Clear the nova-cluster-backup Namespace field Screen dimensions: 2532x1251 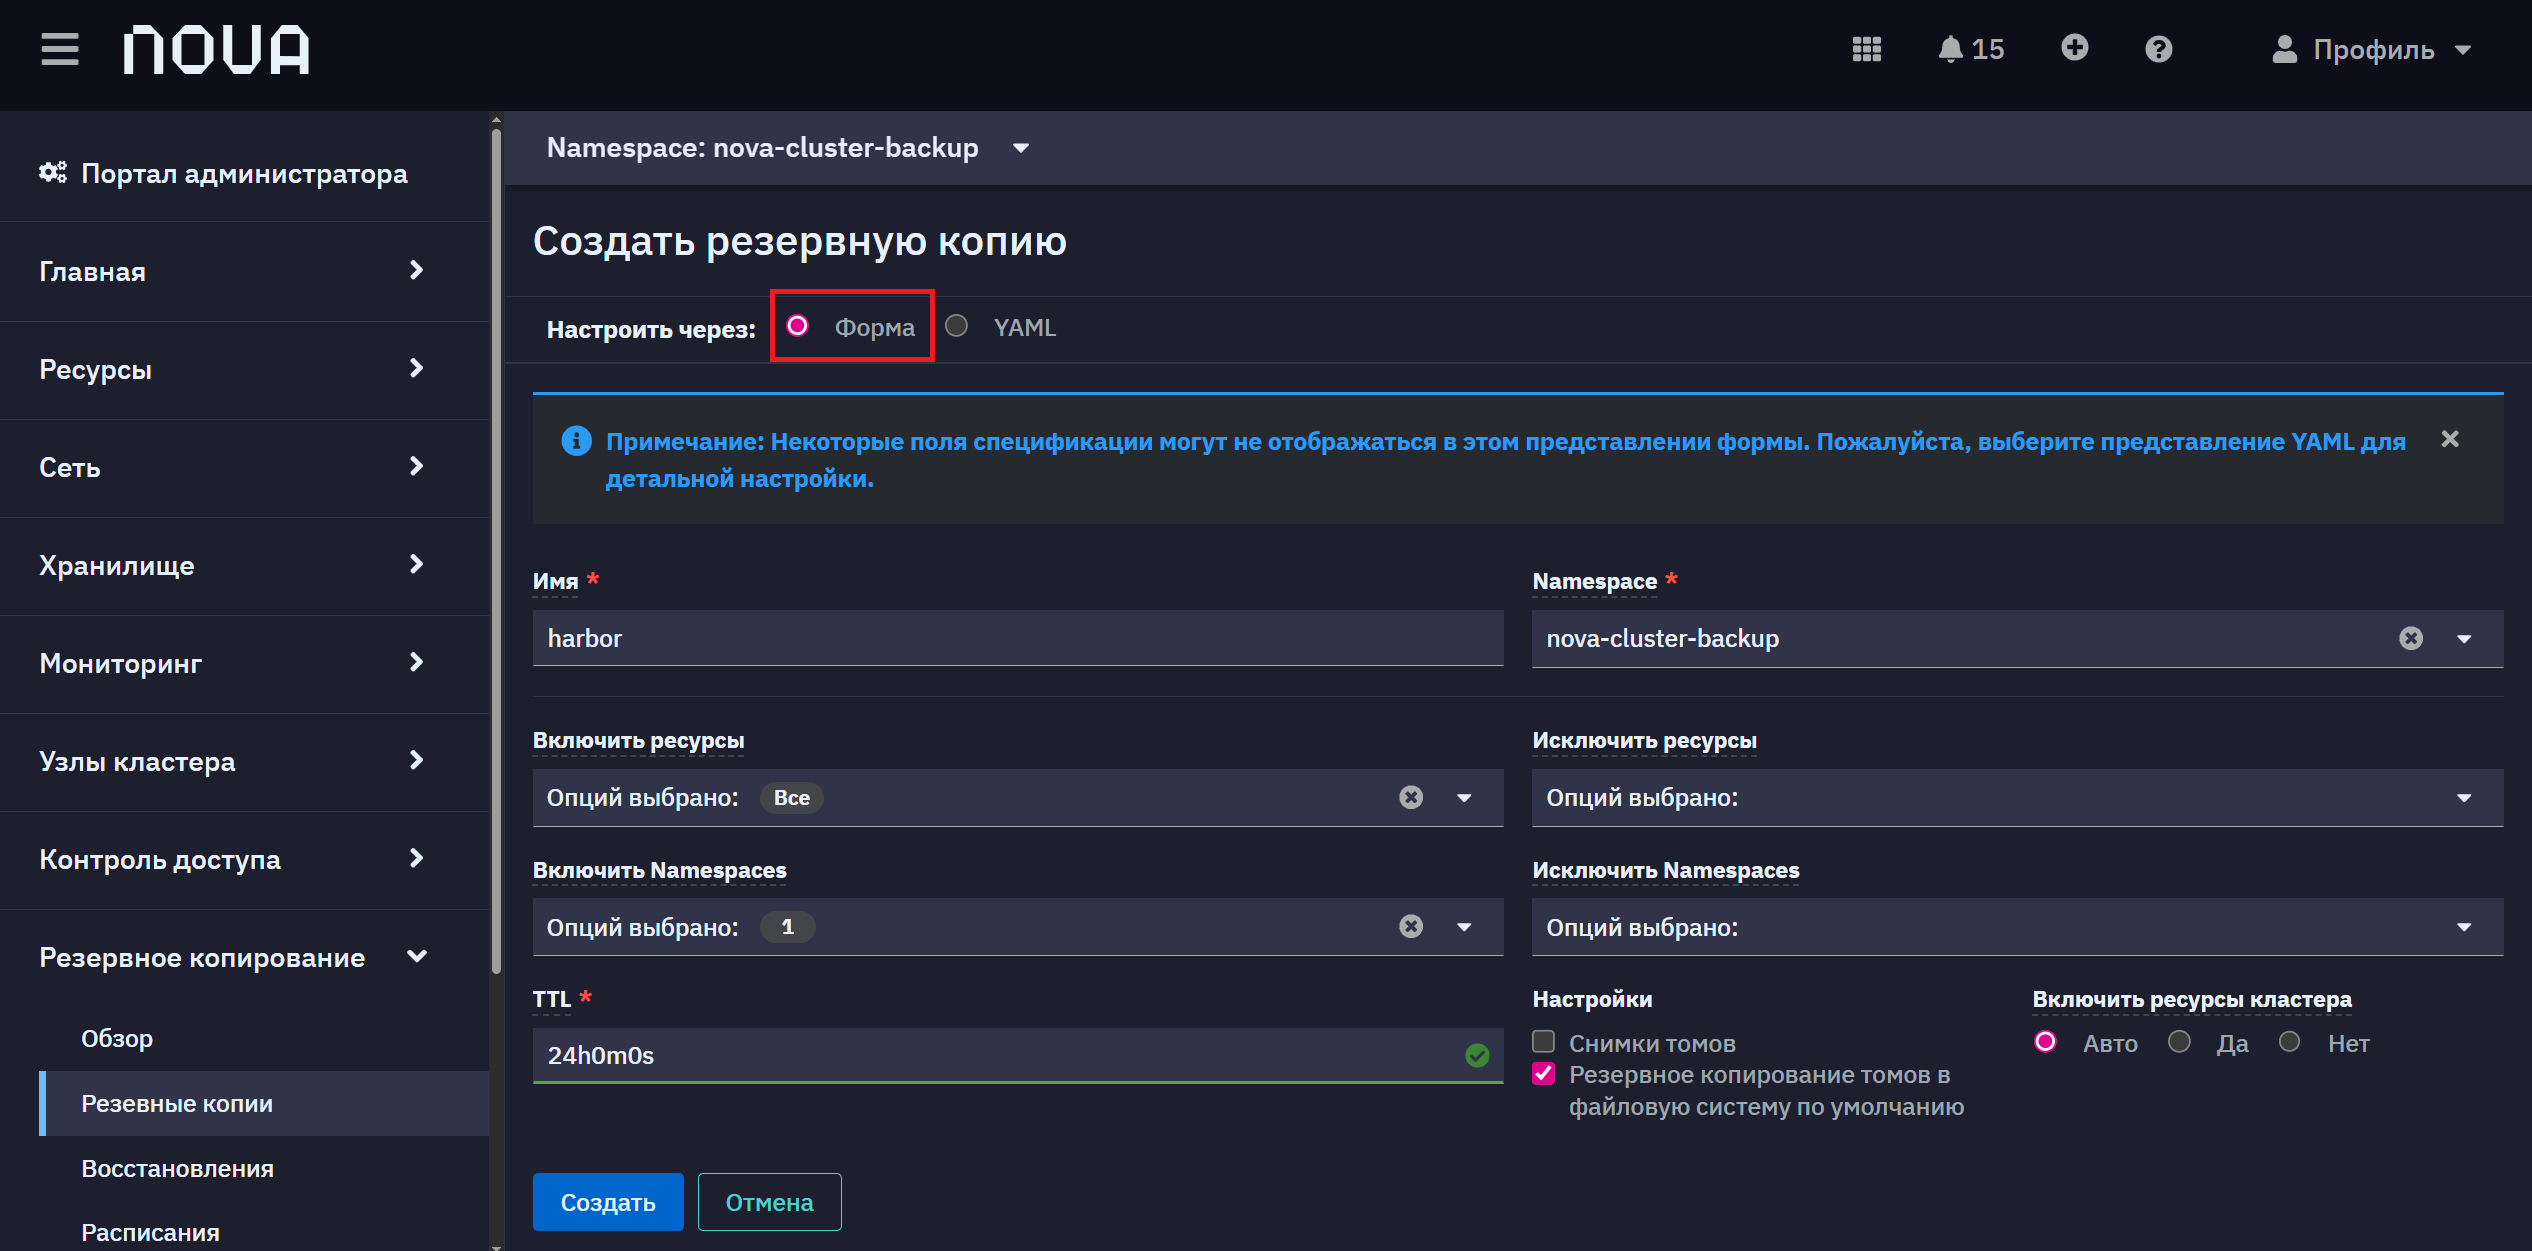(x=2411, y=638)
